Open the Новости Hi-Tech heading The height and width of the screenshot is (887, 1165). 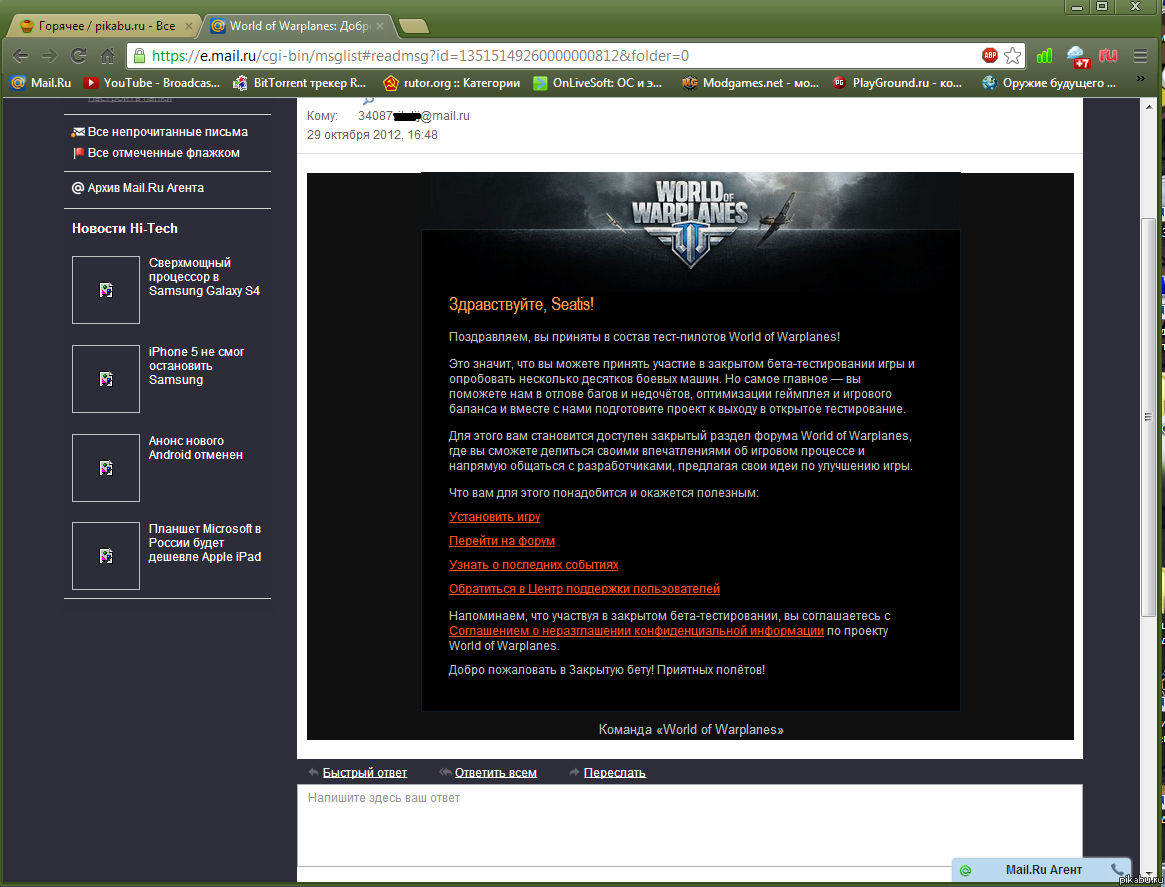click(125, 228)
